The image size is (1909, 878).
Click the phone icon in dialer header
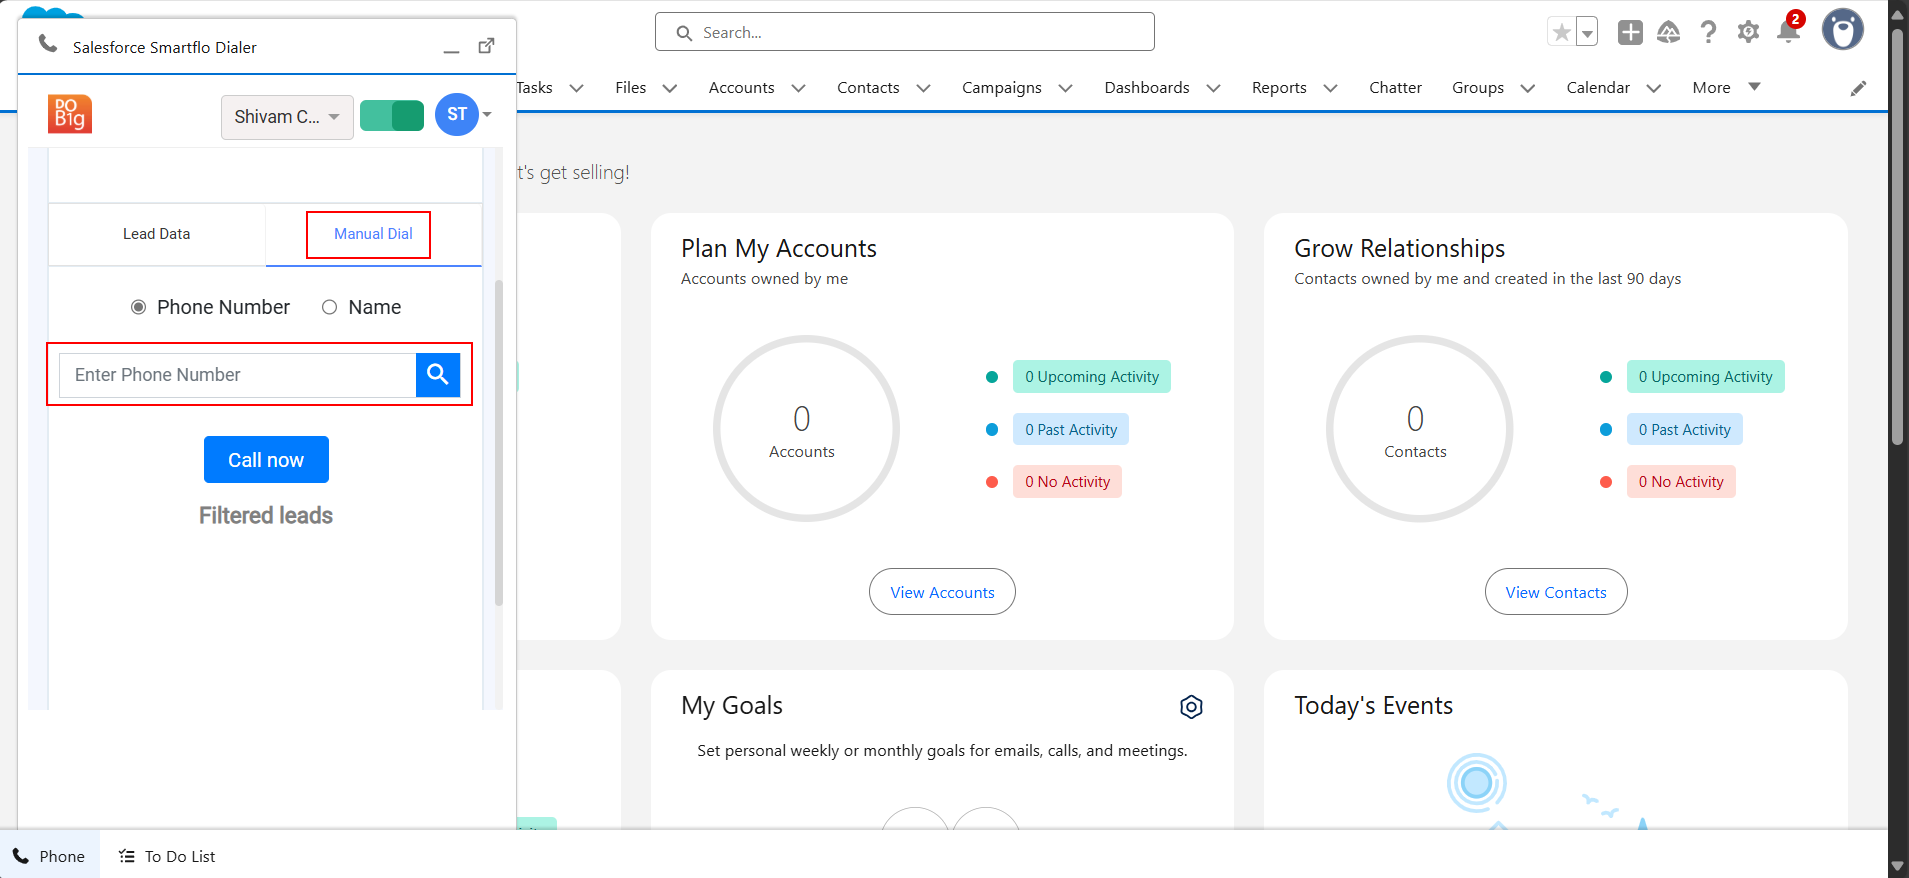tap(47, 43)
